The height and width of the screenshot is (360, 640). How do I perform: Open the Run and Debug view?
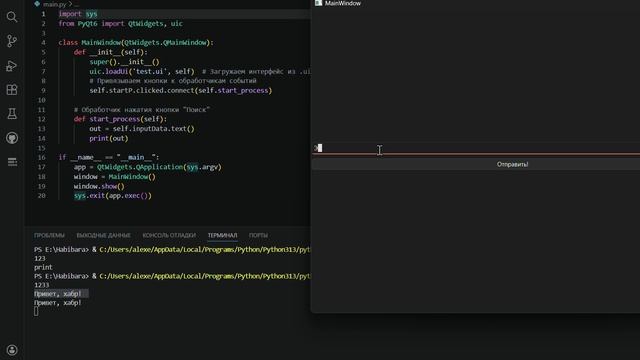(12, 66)
